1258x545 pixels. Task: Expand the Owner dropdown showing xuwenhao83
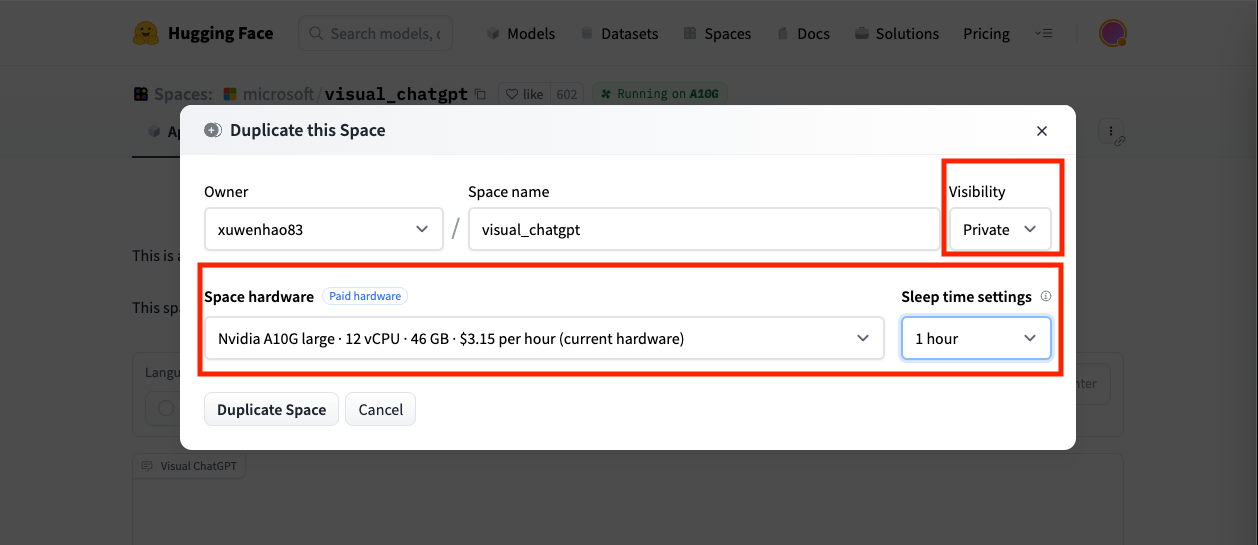click(323, 229)
